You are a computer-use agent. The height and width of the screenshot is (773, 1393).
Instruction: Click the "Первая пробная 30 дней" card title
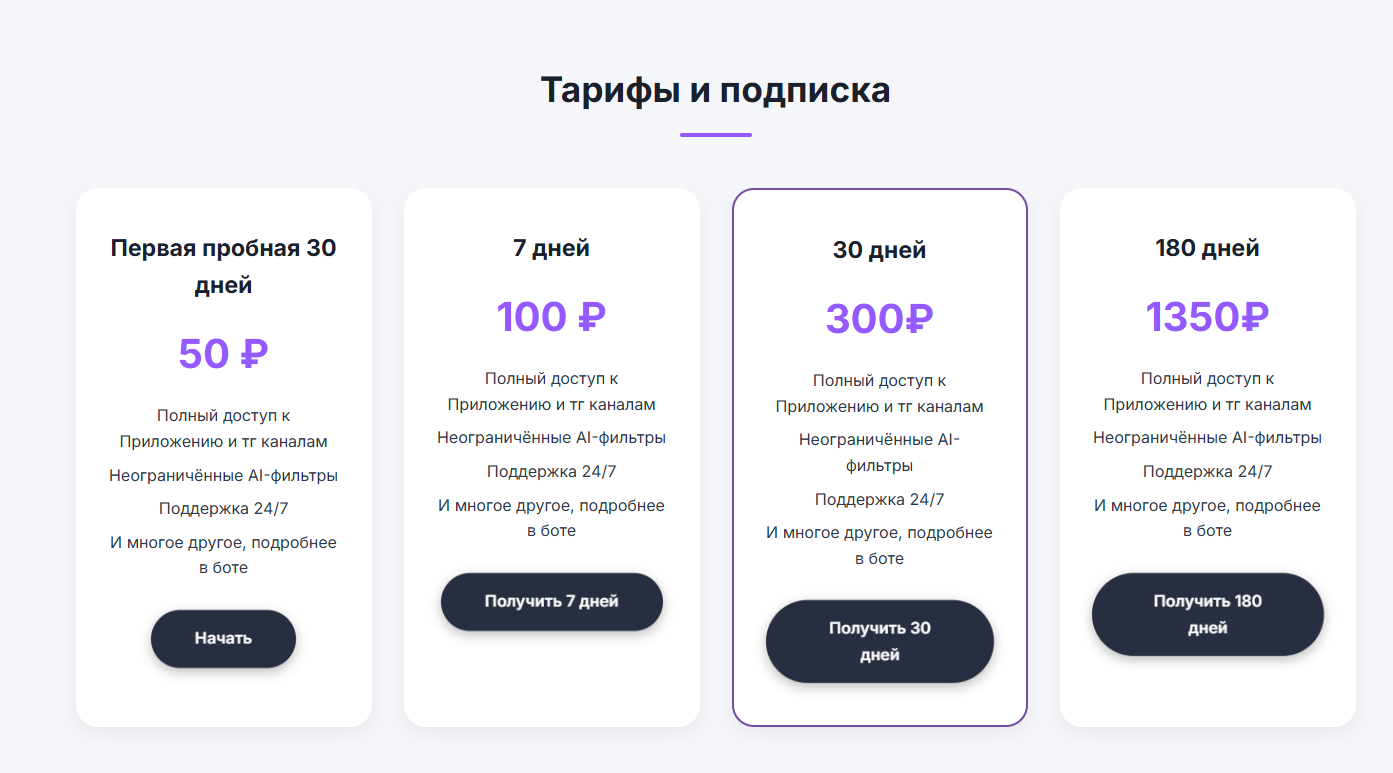223,266
